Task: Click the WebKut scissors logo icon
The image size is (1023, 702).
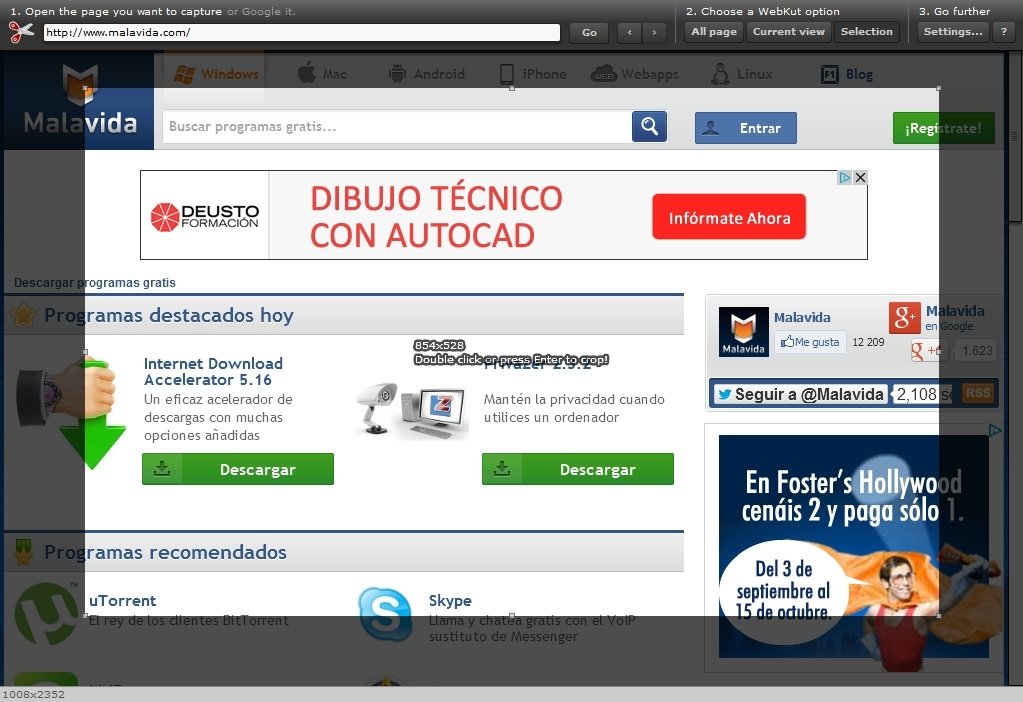Action: coord(21,31)
